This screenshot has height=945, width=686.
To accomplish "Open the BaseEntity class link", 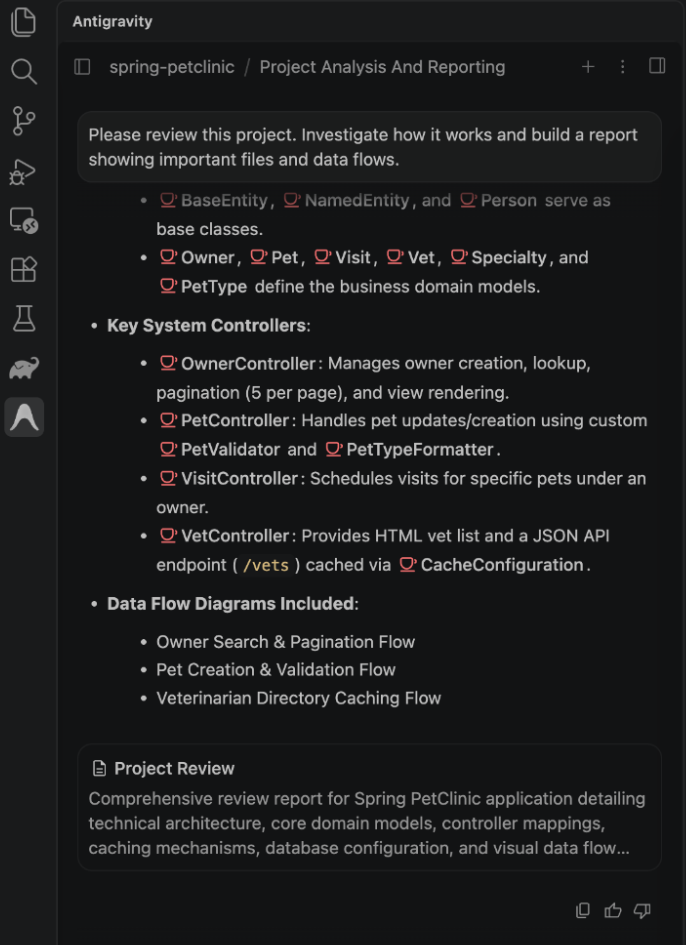I will pyautogui.click(x=213, y=200).
